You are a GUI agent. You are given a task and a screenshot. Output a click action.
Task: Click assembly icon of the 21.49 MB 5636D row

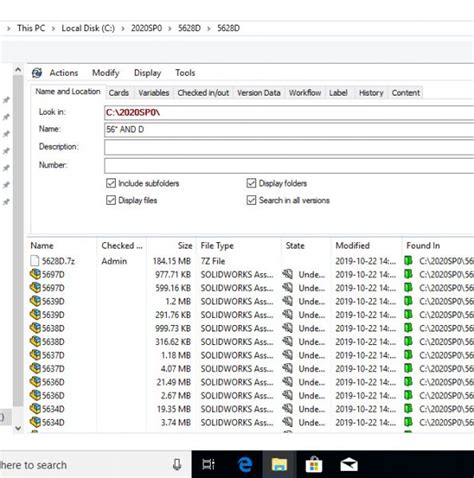point(35,382)
